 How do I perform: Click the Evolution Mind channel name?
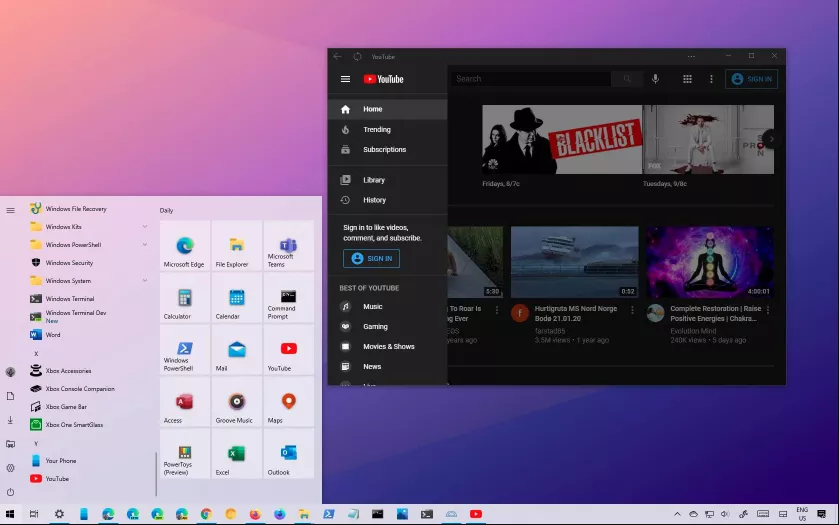(693, 331)
